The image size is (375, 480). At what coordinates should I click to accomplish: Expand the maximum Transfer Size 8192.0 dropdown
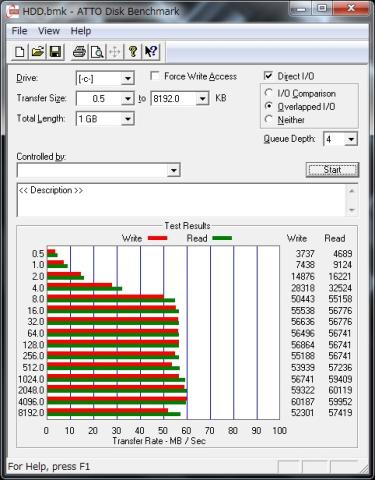(202, 99)
